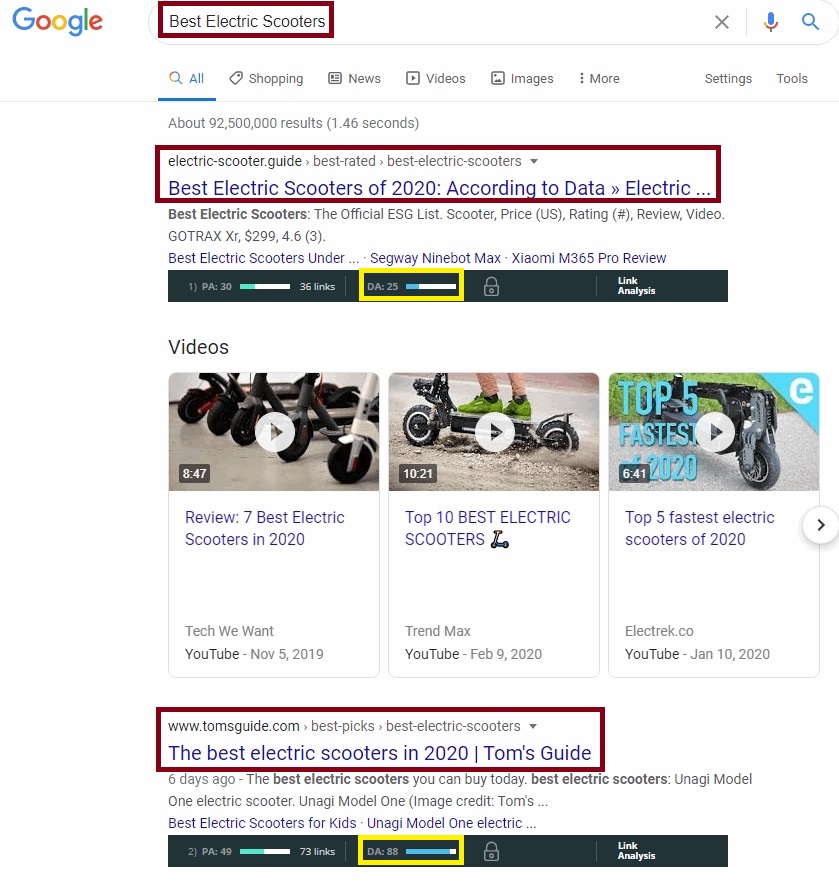Expand dropdown arrow beside electric-scooter.guide URL
839x883 pixels.
click(534, 162)
